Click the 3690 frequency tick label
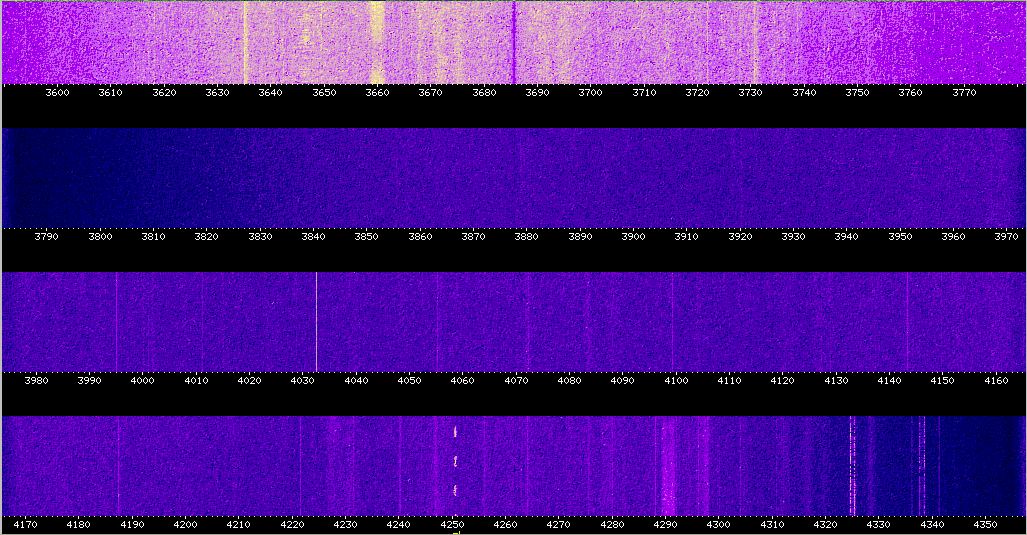The image size is (1027, 535). pyautogui.click(x=537, y=93)
